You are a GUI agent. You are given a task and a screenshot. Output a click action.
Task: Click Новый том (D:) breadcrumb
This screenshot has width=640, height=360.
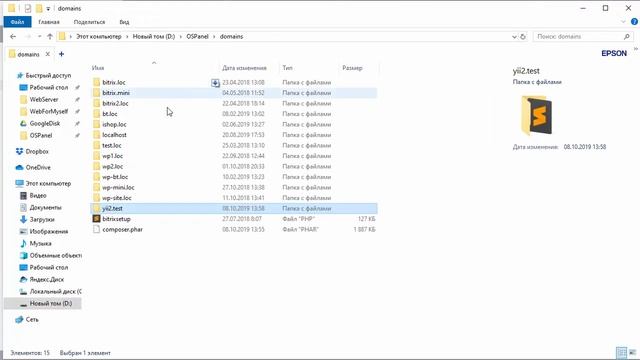[x=154, y=37]
